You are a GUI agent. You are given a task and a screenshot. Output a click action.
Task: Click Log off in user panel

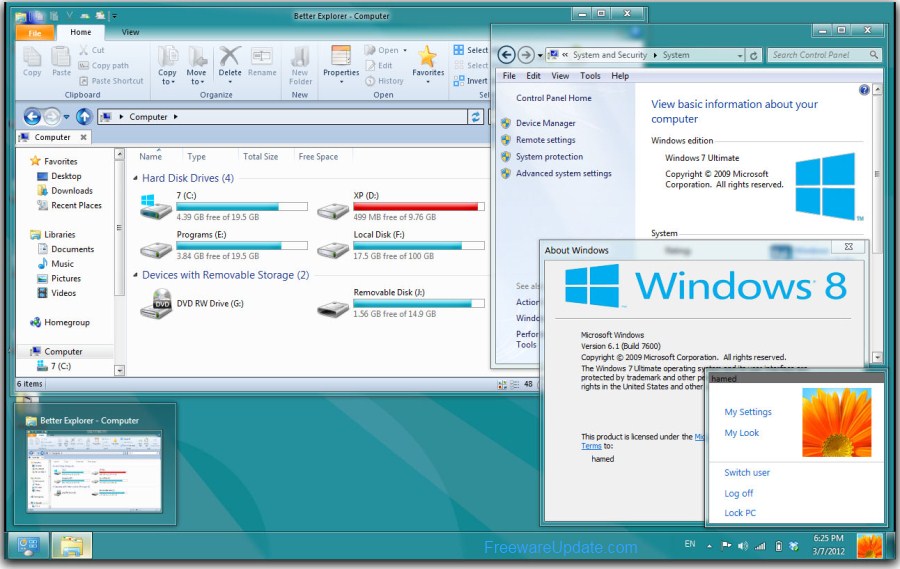click(x=739, y=493)
